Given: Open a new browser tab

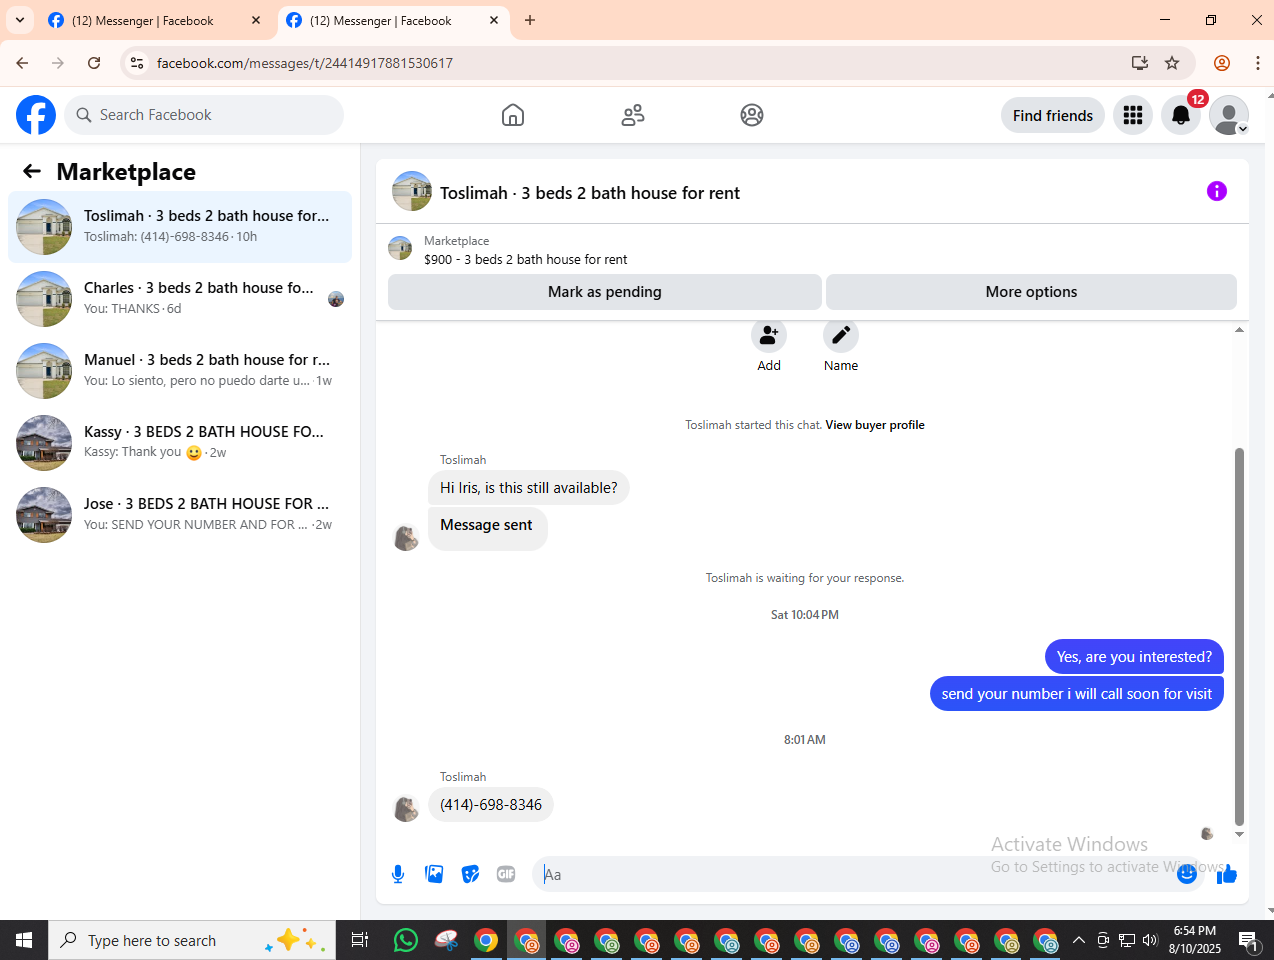Looking at the screenshot, I should tap(530, 20).
